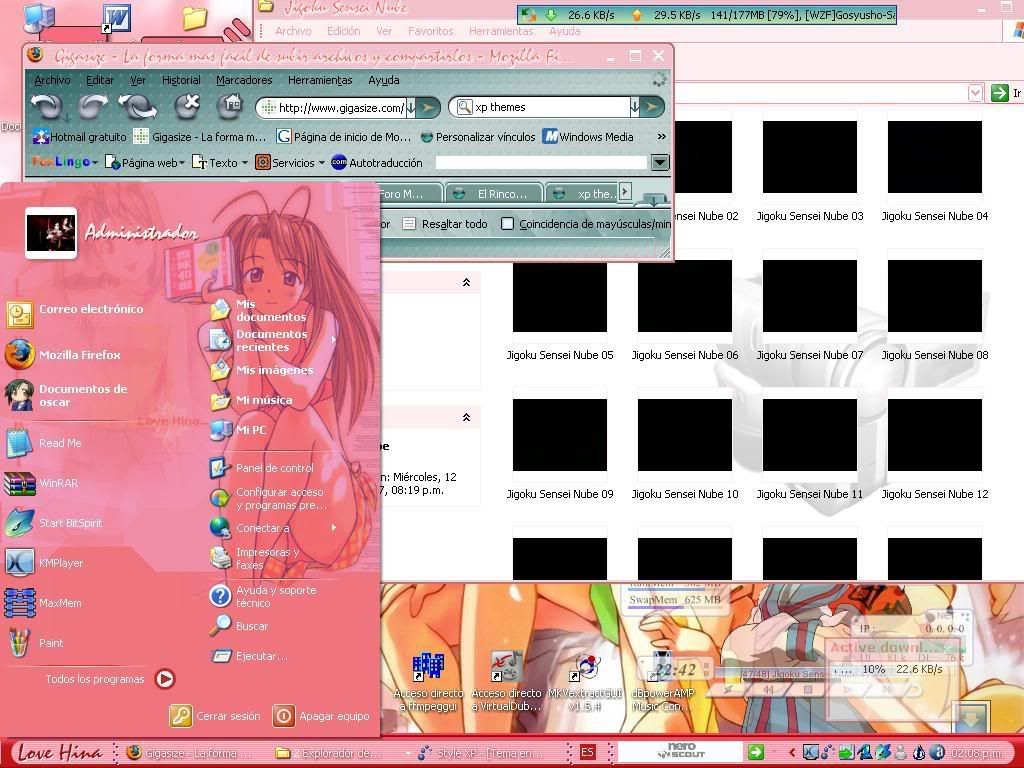Launch Start BitSpirit from start menu

coord(54,523)
